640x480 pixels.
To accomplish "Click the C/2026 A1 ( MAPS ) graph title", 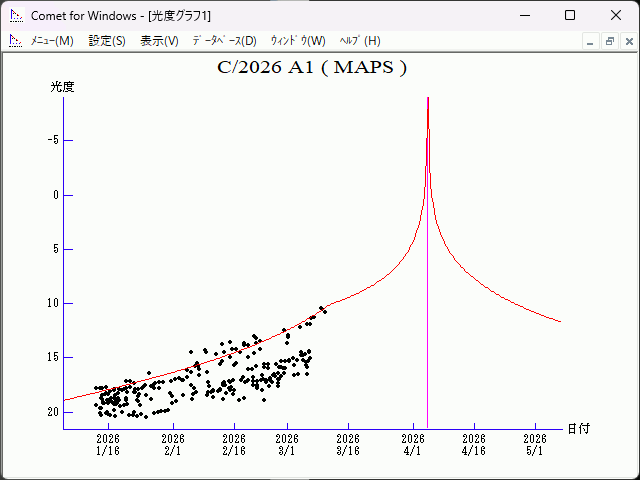I will click(312, 68).
